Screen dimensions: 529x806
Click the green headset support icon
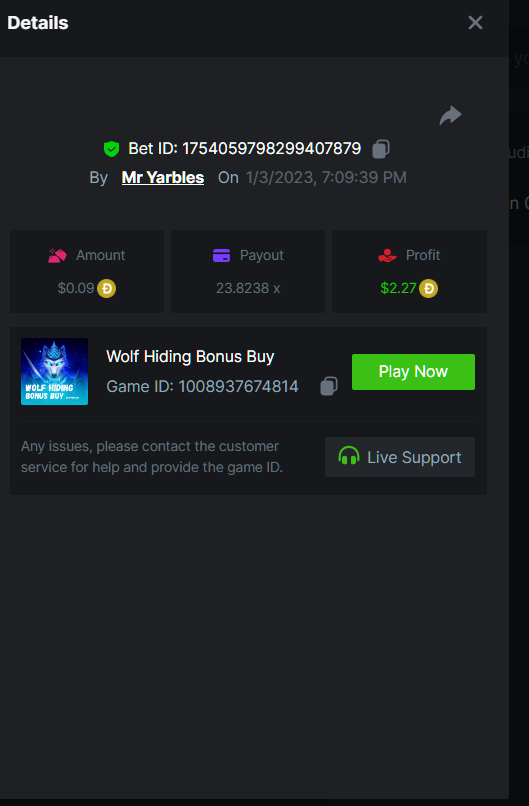349,456
